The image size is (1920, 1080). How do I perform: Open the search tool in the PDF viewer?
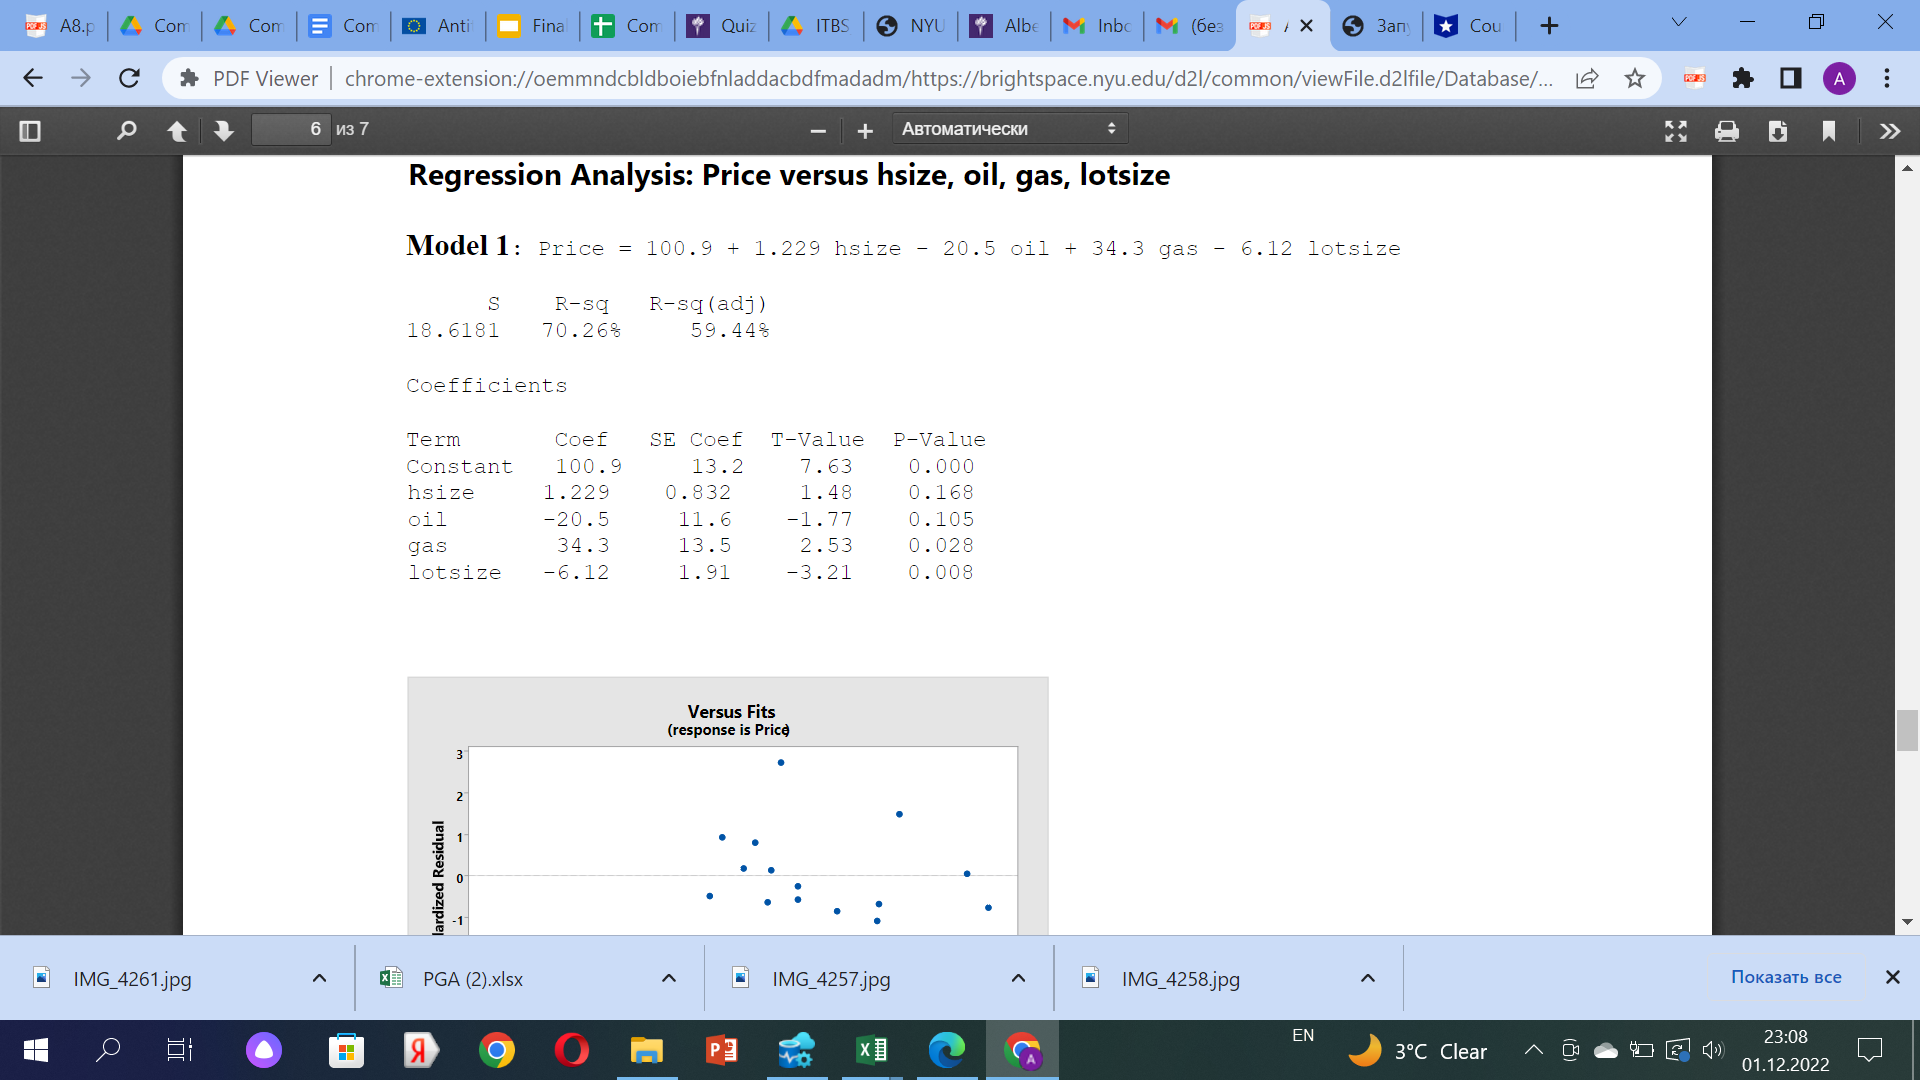[x=126, y=130]
